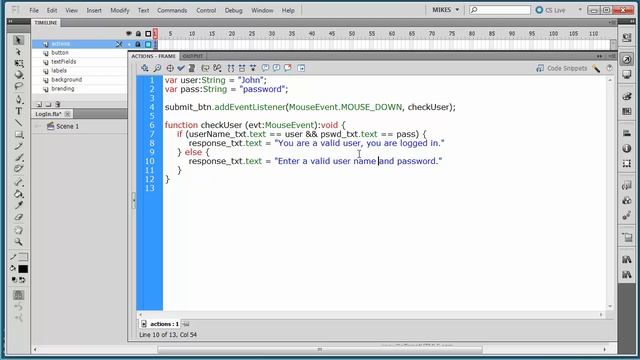
Task: Select the Pencil tool
Action: (18, 146)
